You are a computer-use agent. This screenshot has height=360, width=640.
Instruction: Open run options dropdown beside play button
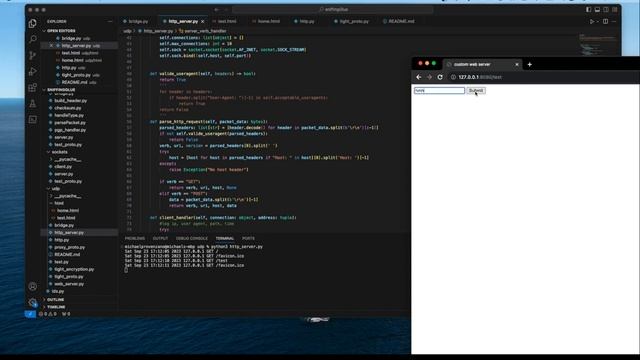[x=598, y=21]
